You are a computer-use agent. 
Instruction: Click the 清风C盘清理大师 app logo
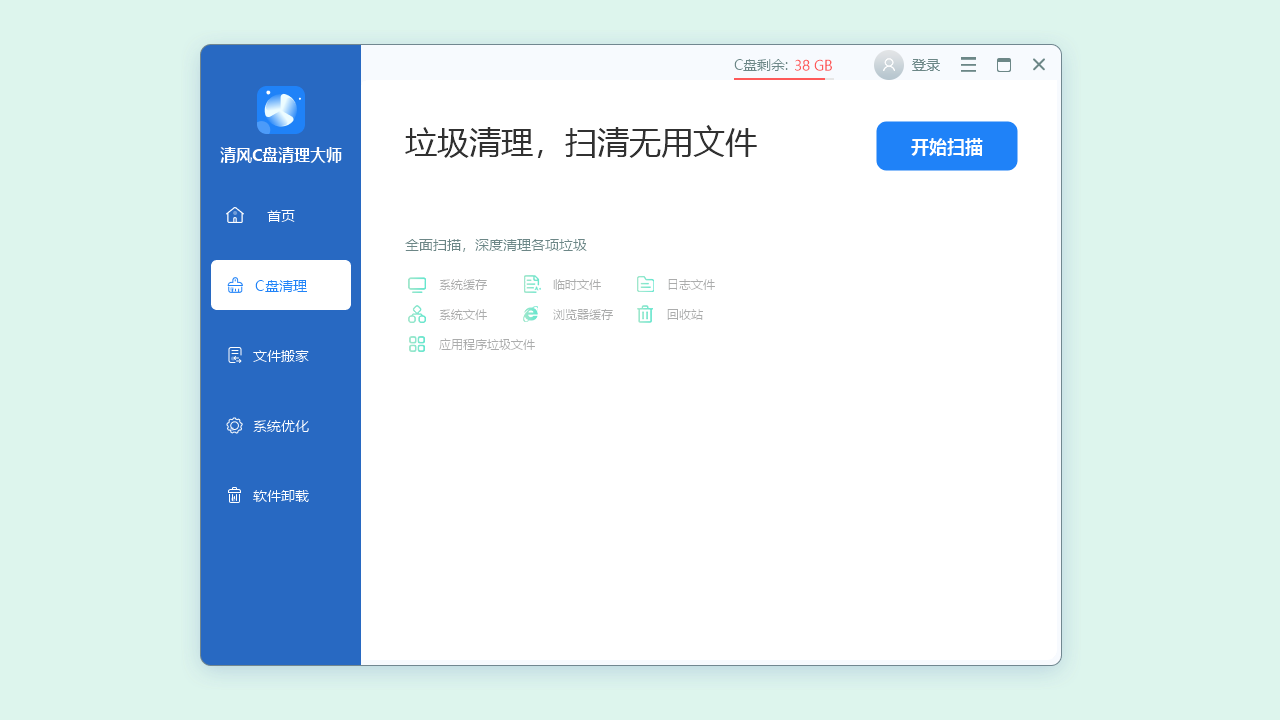(x=281, y=110)
